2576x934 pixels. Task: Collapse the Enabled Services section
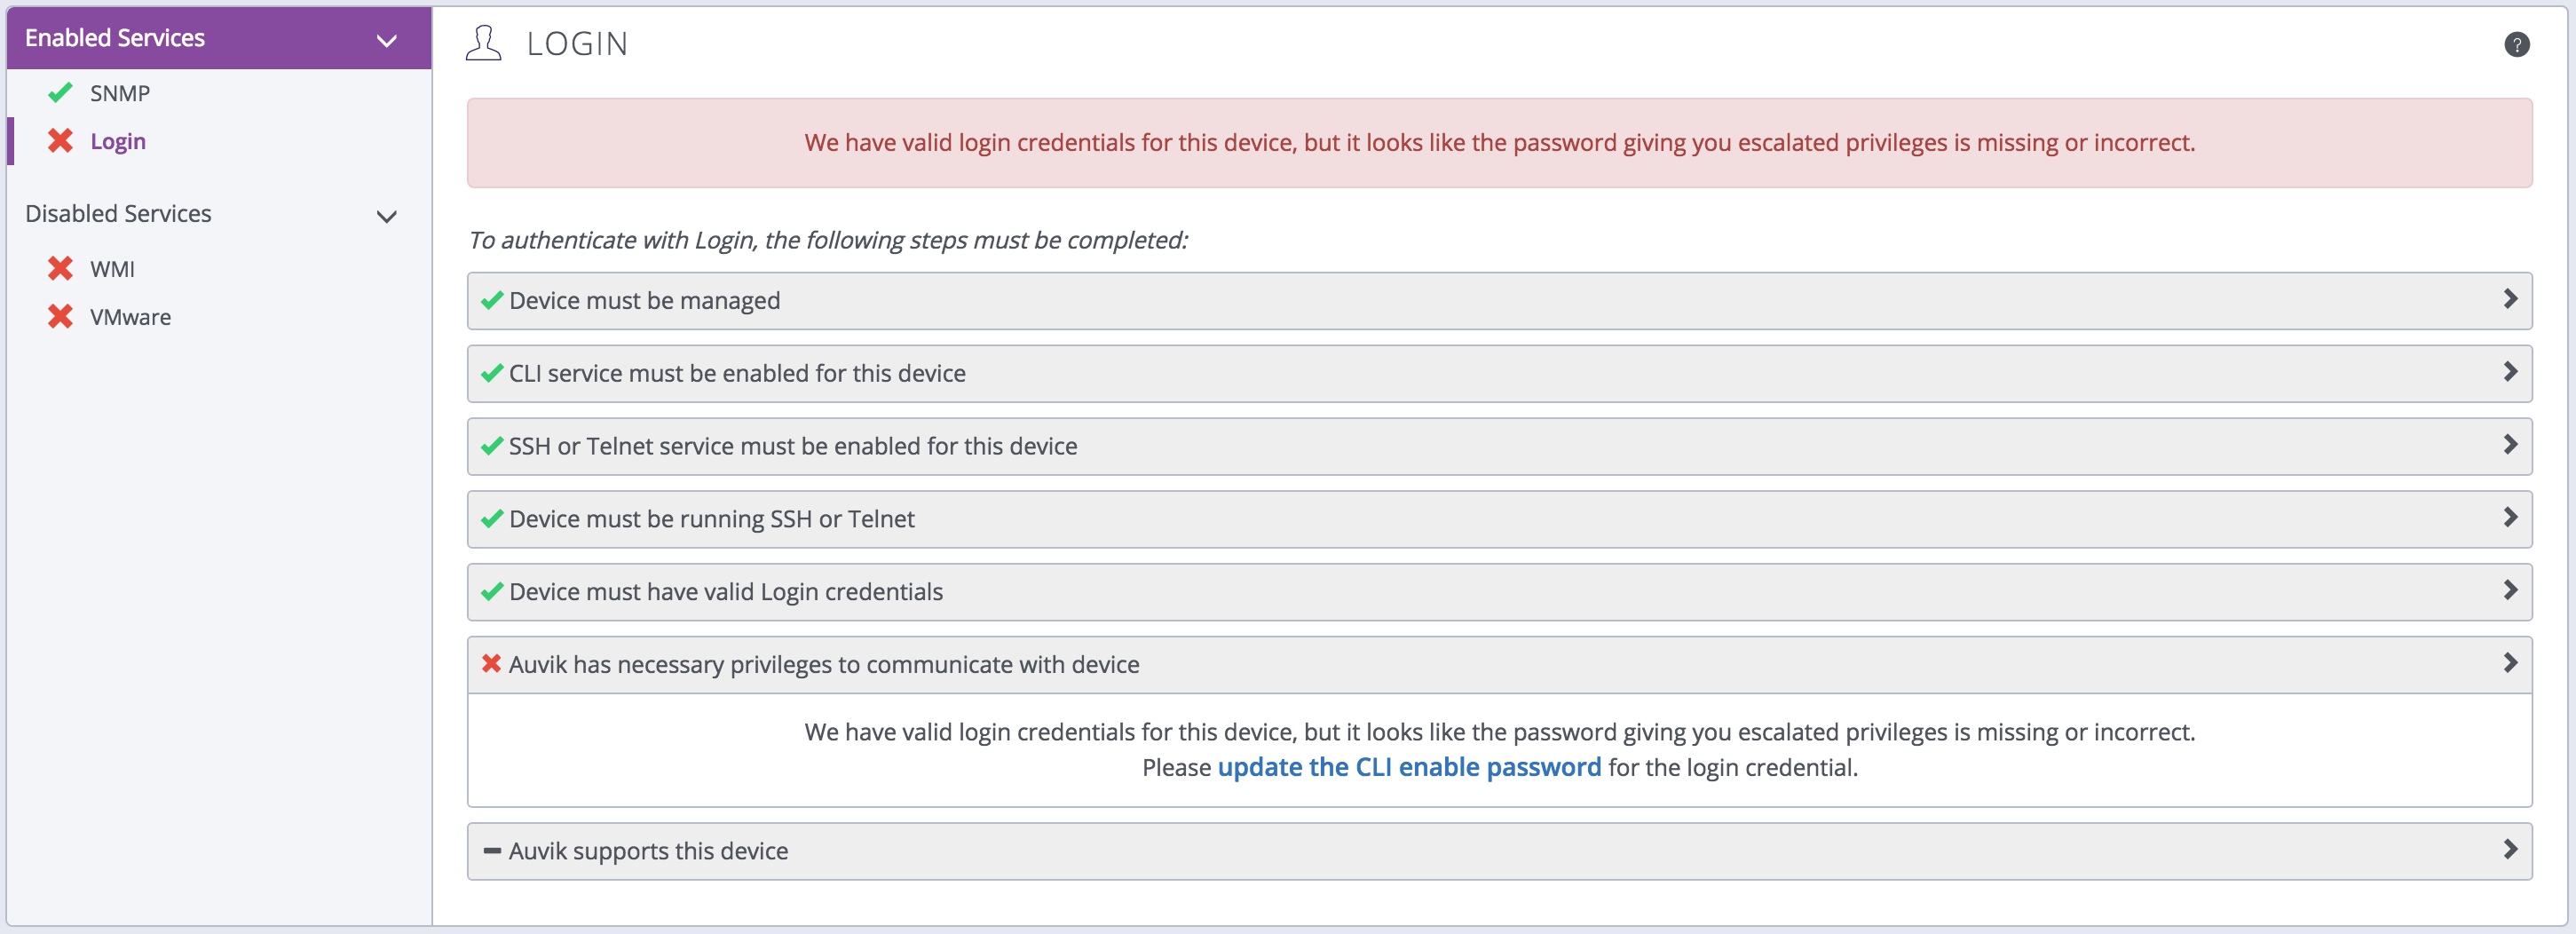point(386,40)
